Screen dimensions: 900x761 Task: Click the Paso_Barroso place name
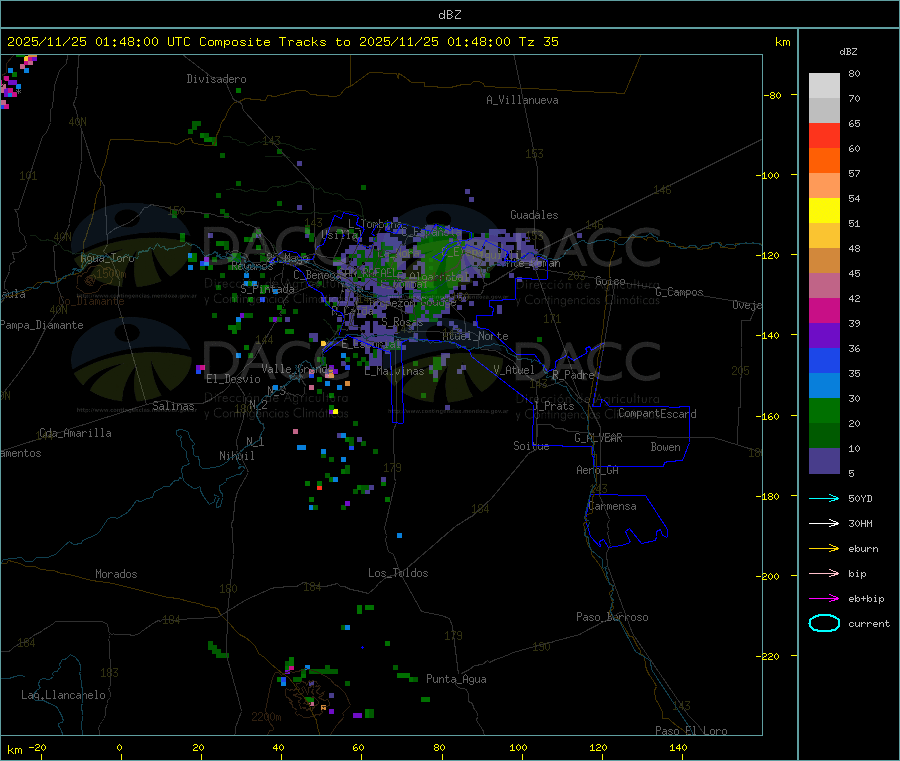tap(612, 617)
